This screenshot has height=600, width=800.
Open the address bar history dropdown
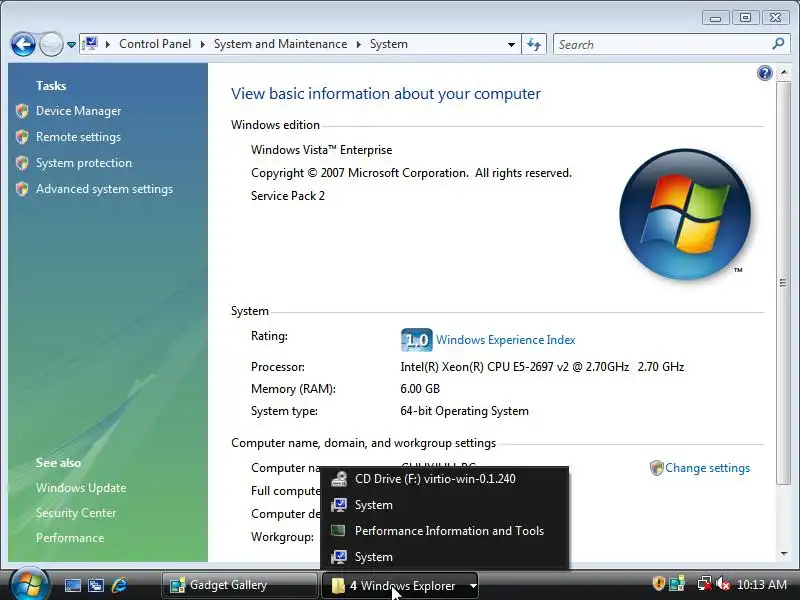click(x=511, y=44)
